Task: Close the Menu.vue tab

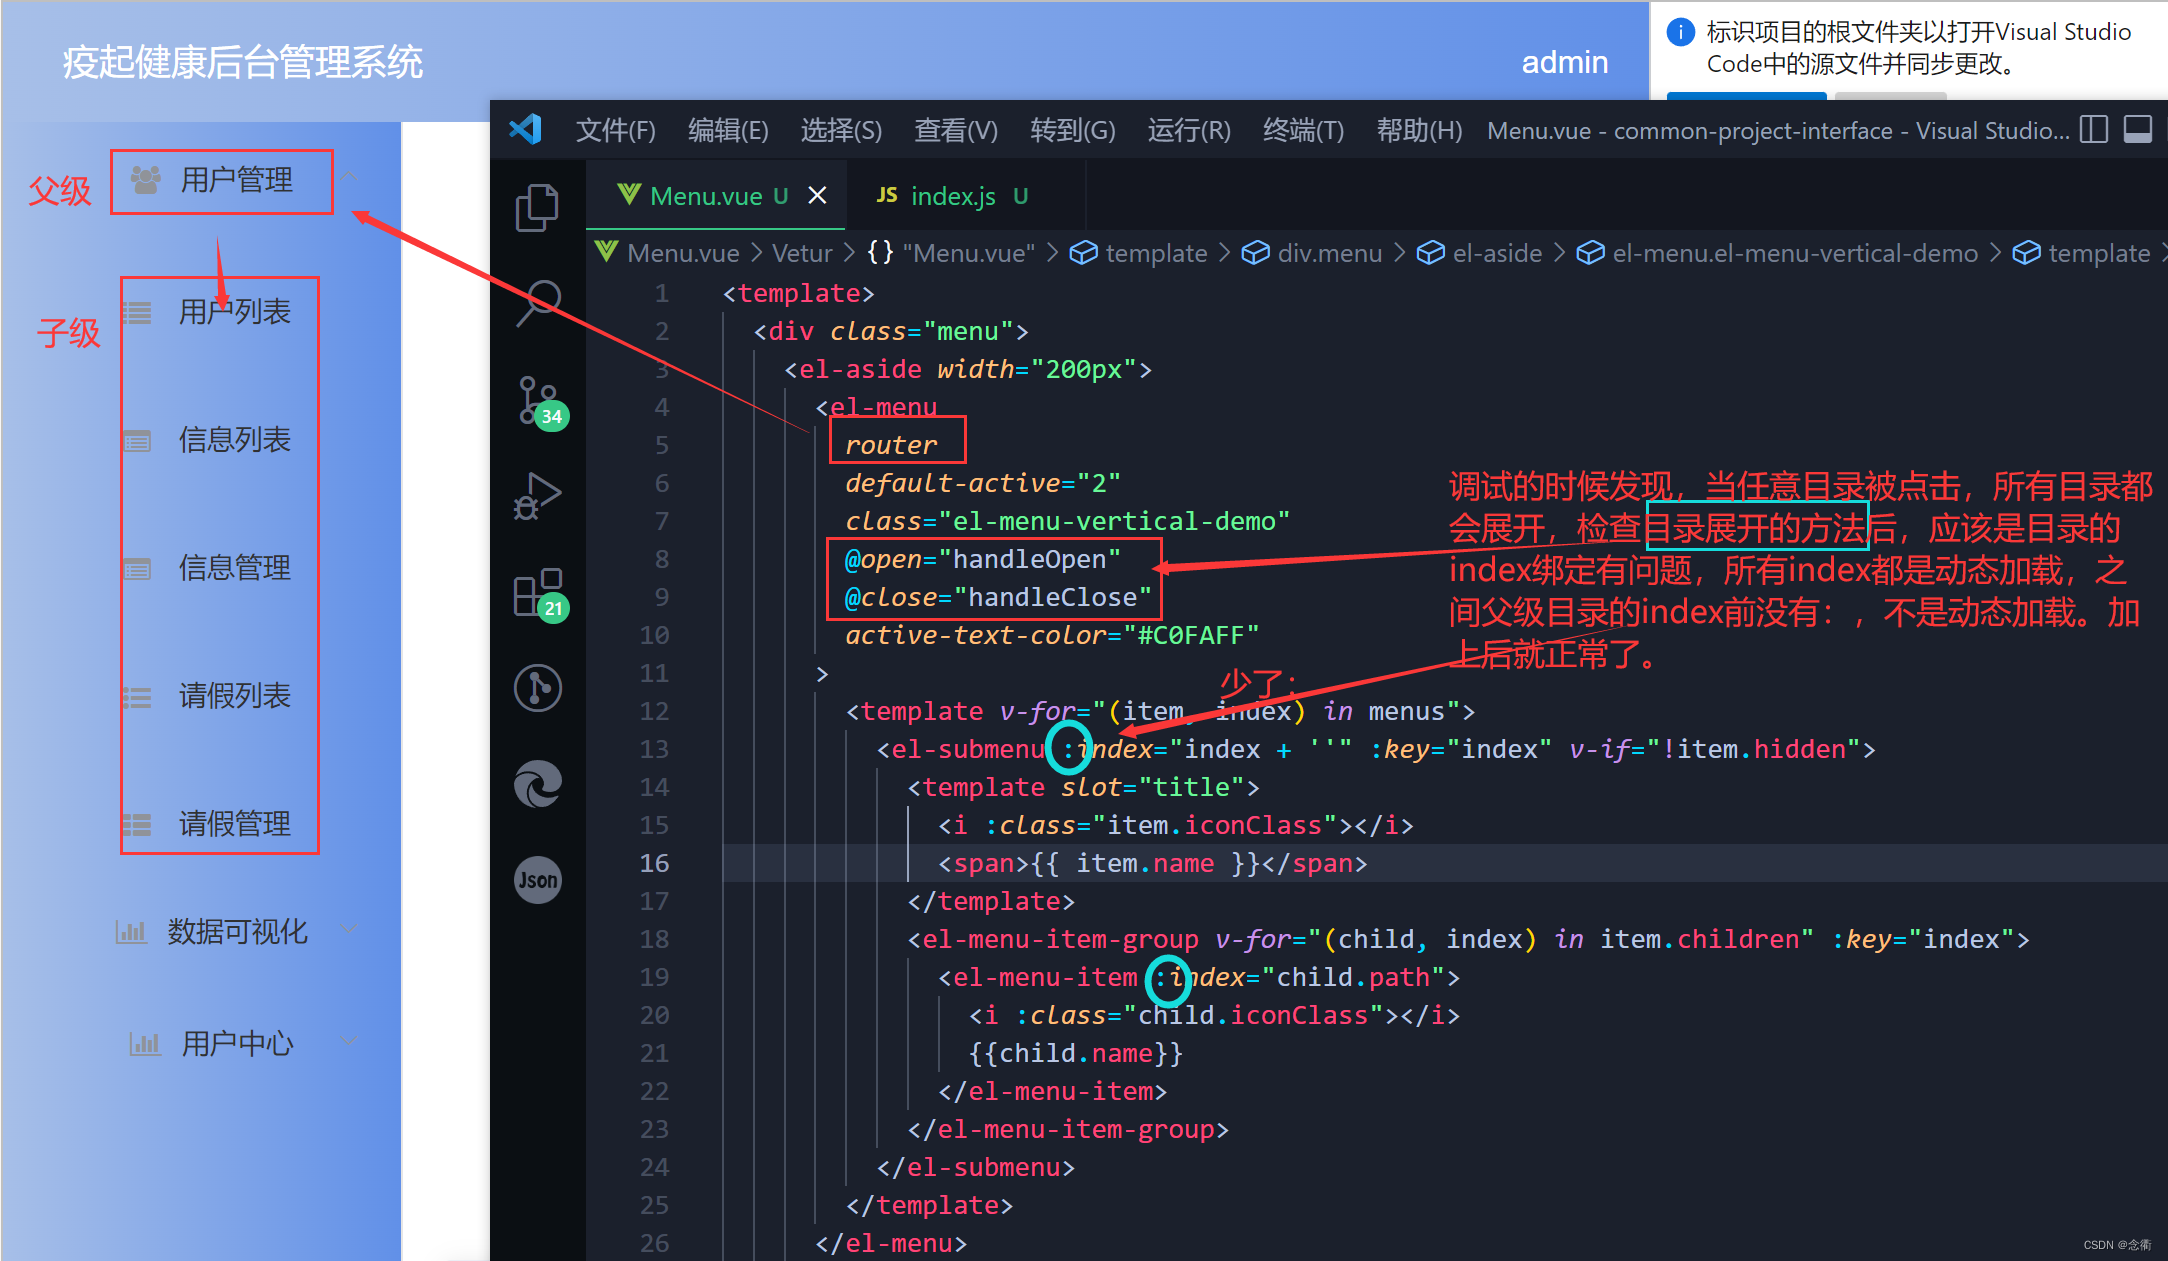Action: point(817,196)
